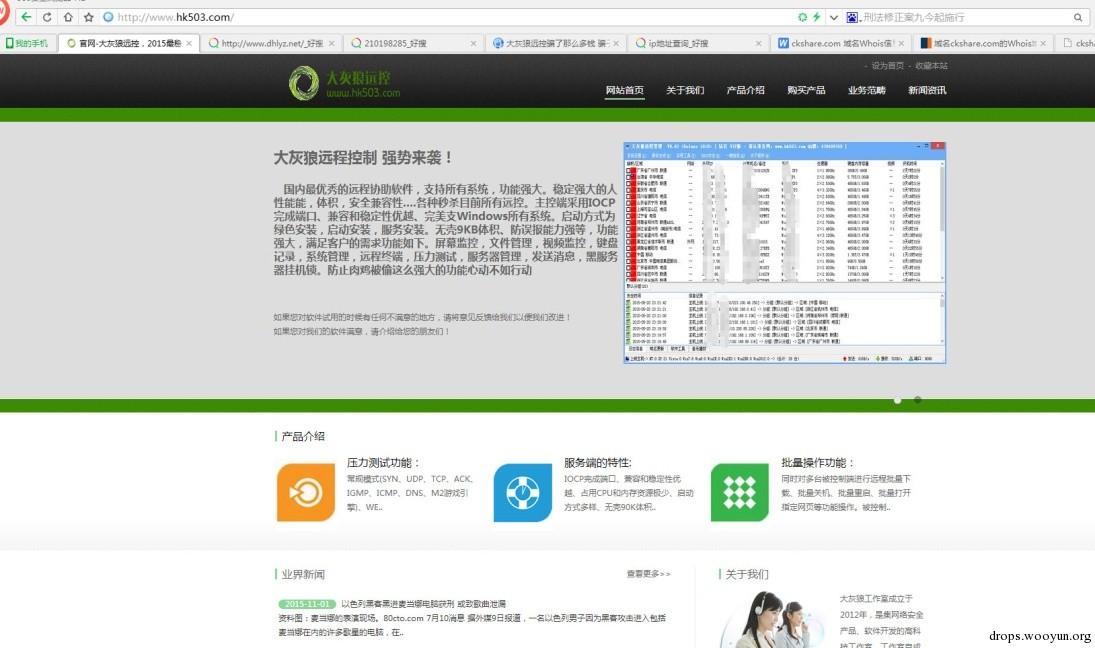Click 收藏本站 link in header
1095x648 pixels.
932,66
